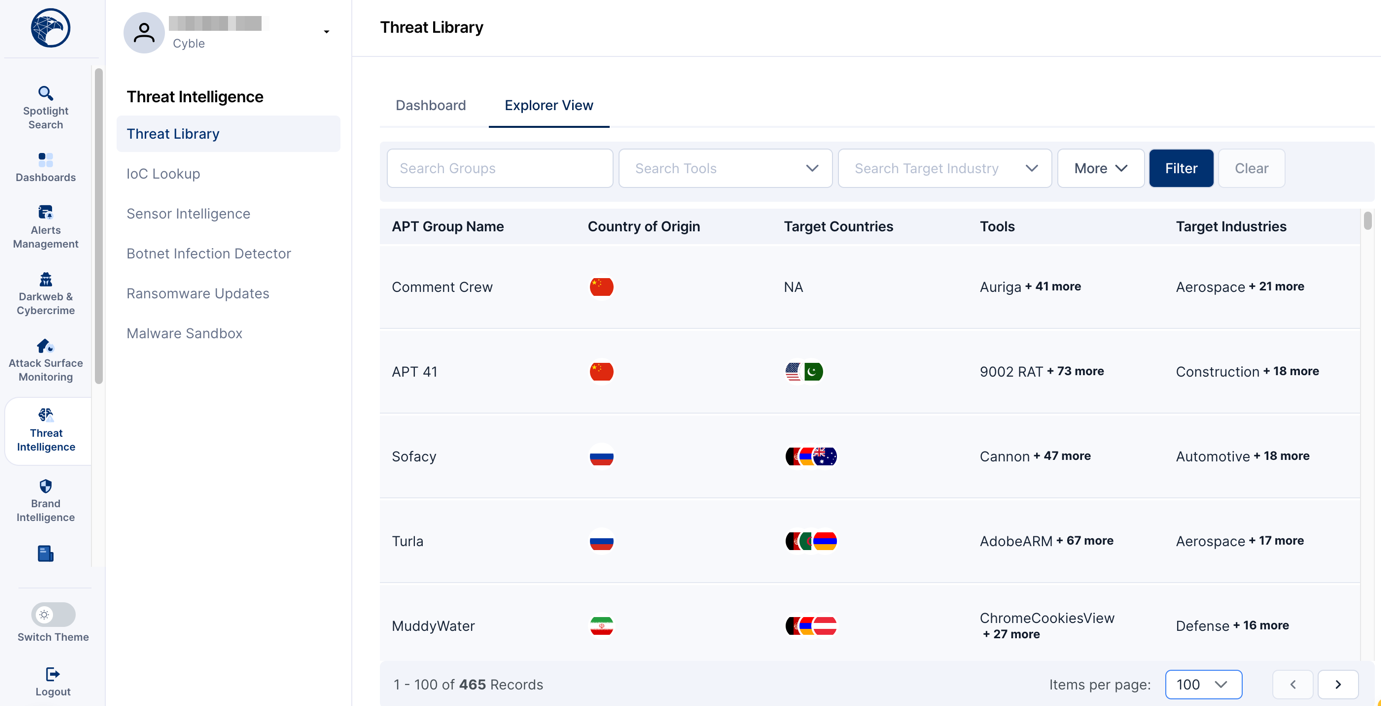The height and width of the screenshot is (706, 1381).
Task: Click the Logout icon
Action: tap(53, 674)
